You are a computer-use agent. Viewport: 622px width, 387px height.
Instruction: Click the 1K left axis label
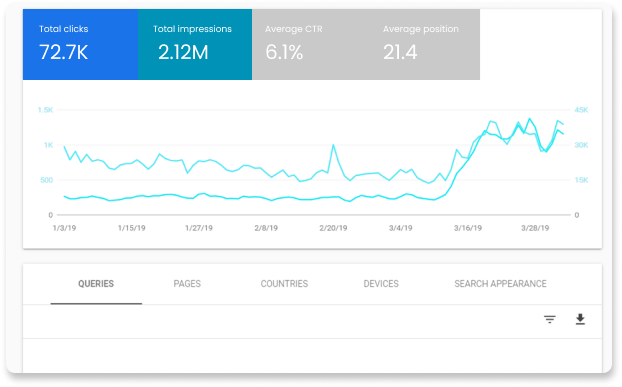click(48, 145)
